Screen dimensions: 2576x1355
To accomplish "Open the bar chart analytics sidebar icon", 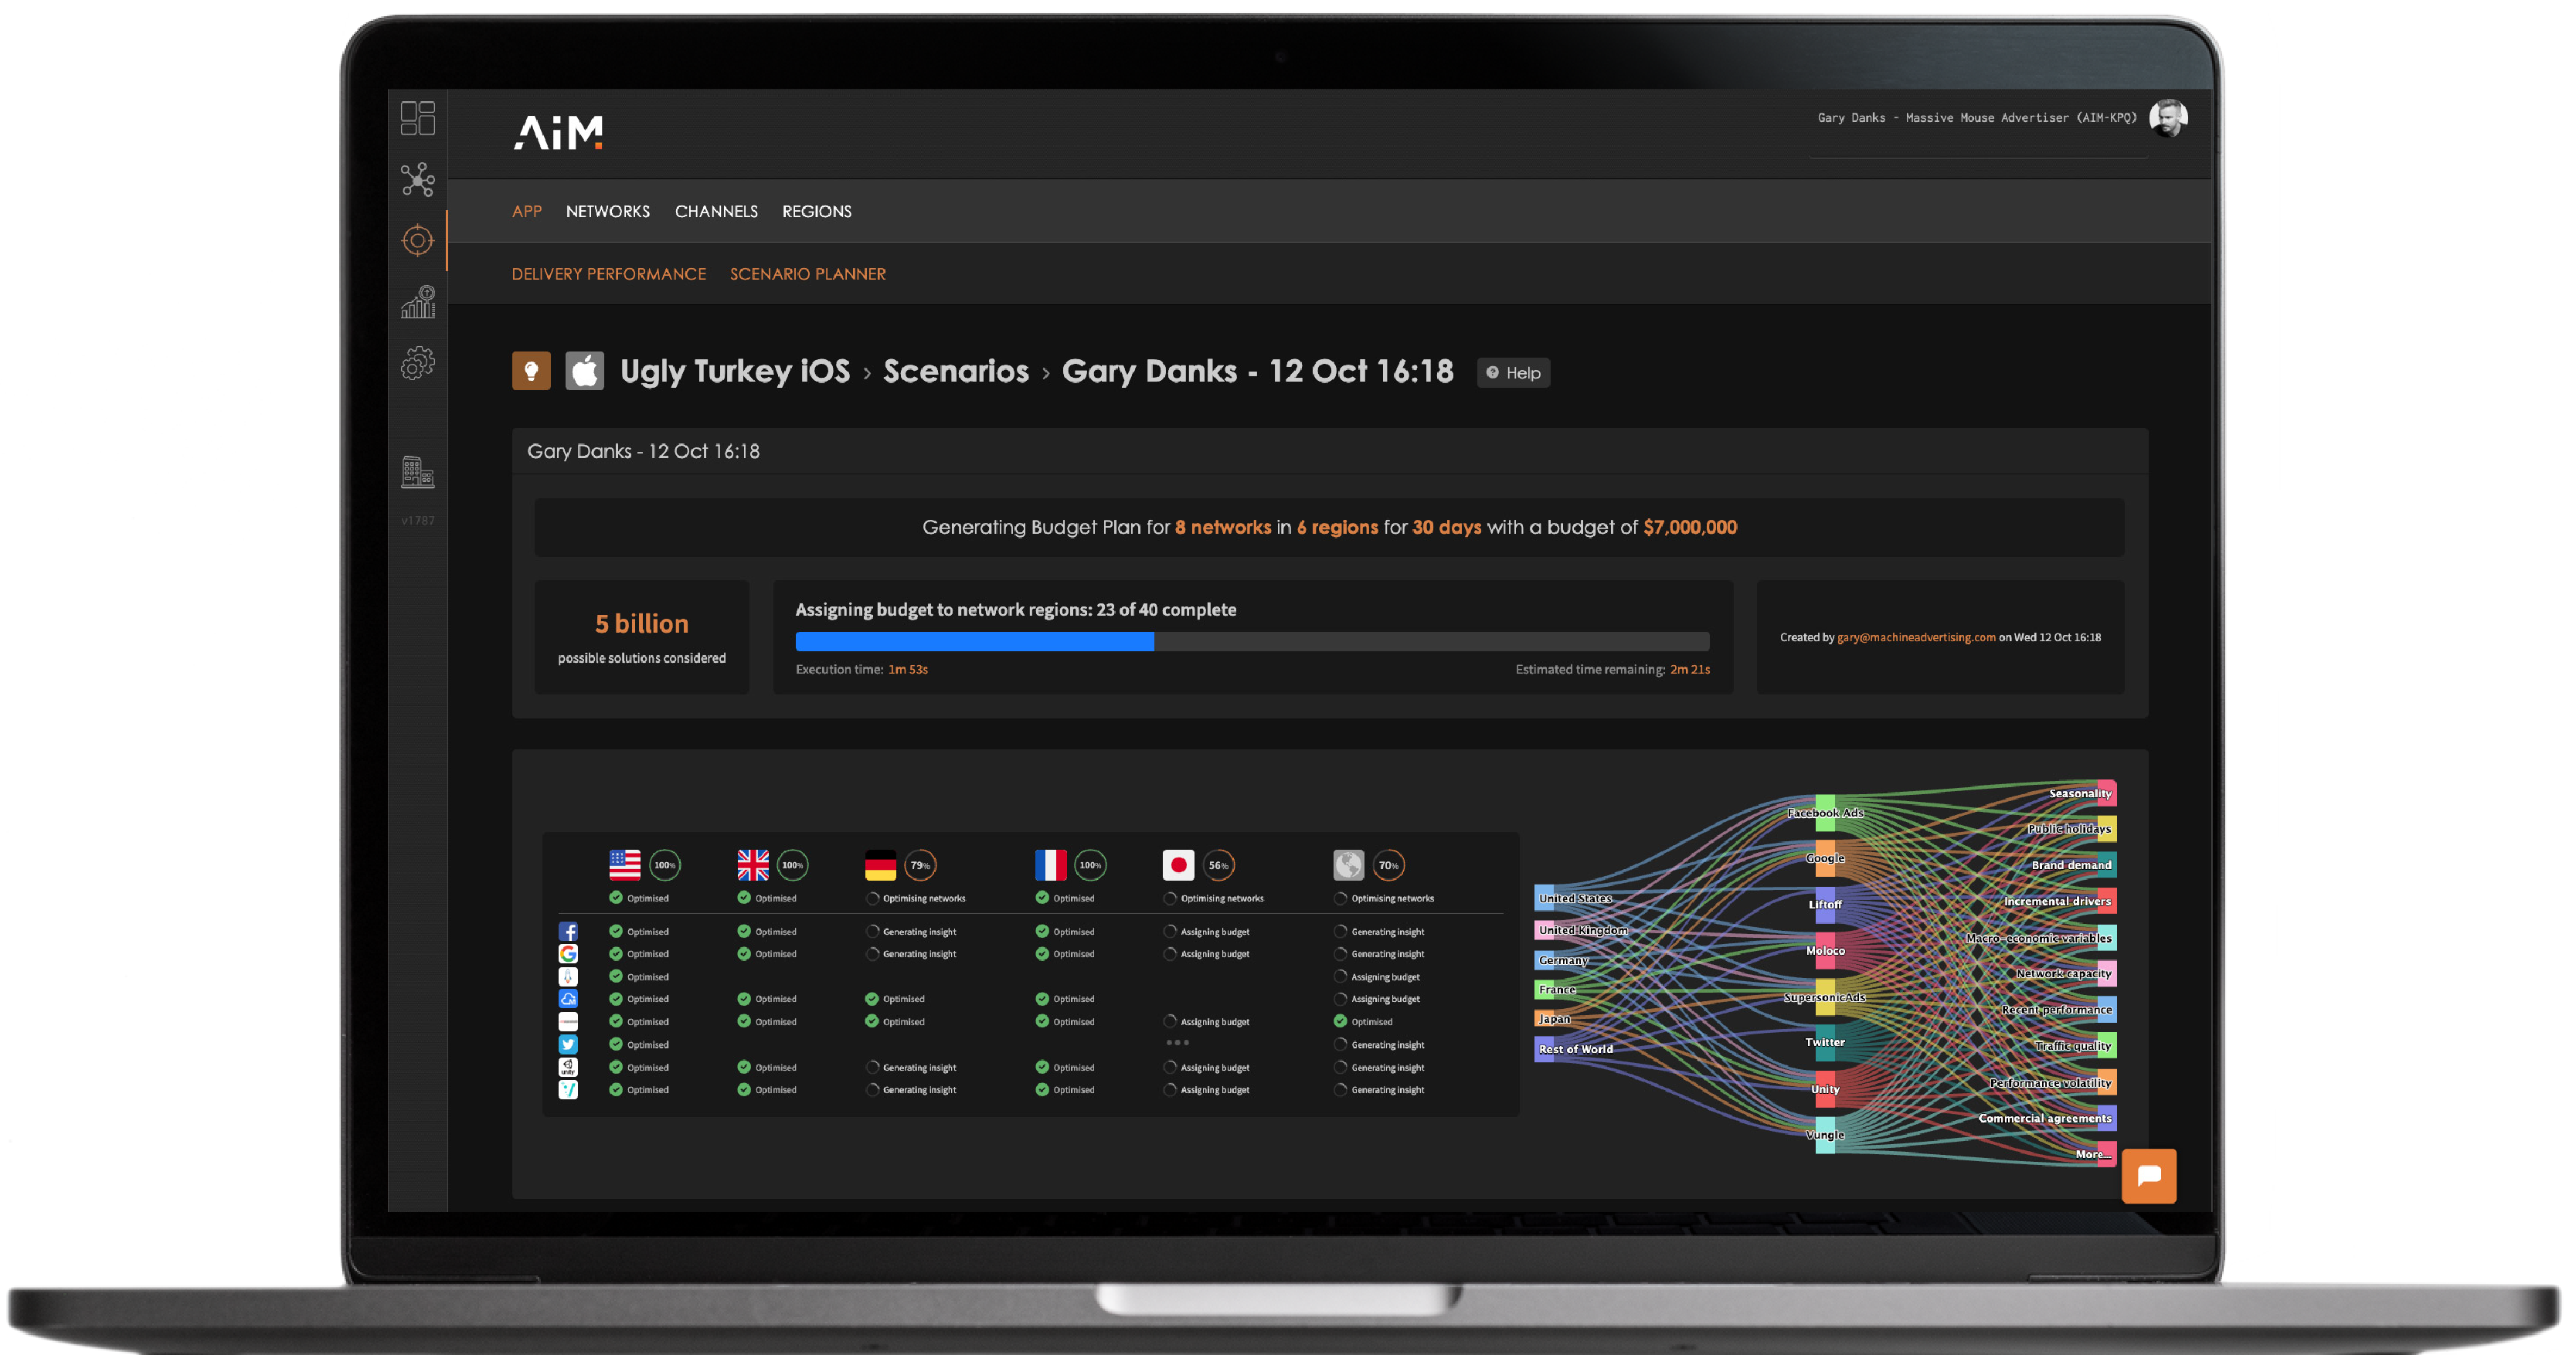I will (418, 302).
